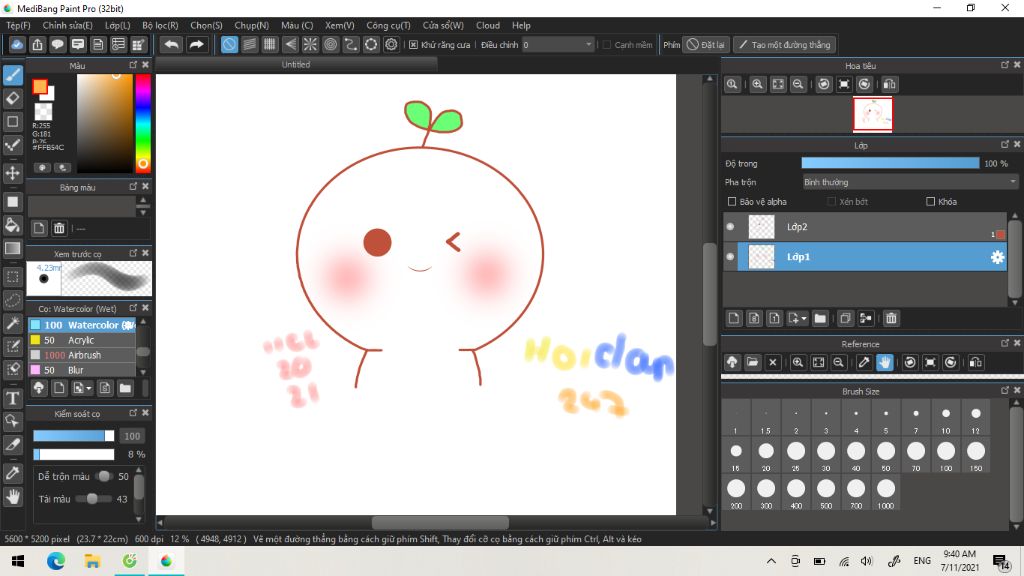The image size is (1024, 576).
Task: Delete layer with the trash icon
Action: tap(891, 318)
